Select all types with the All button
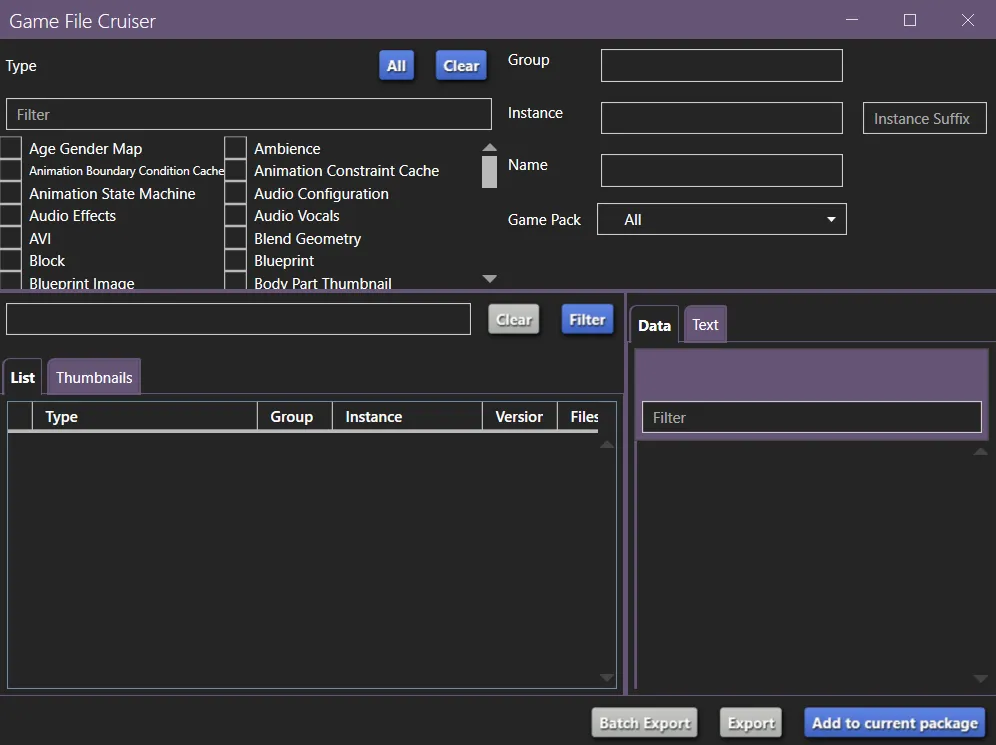This screenshot has width=996, height=745. click(x=396, y=65)
